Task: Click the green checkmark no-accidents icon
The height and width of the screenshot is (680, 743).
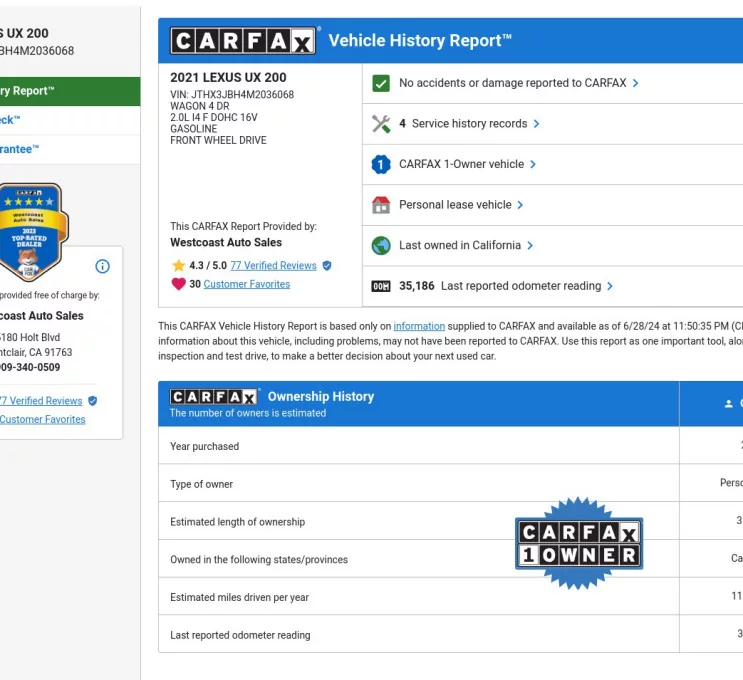Action: pos(381,83)
